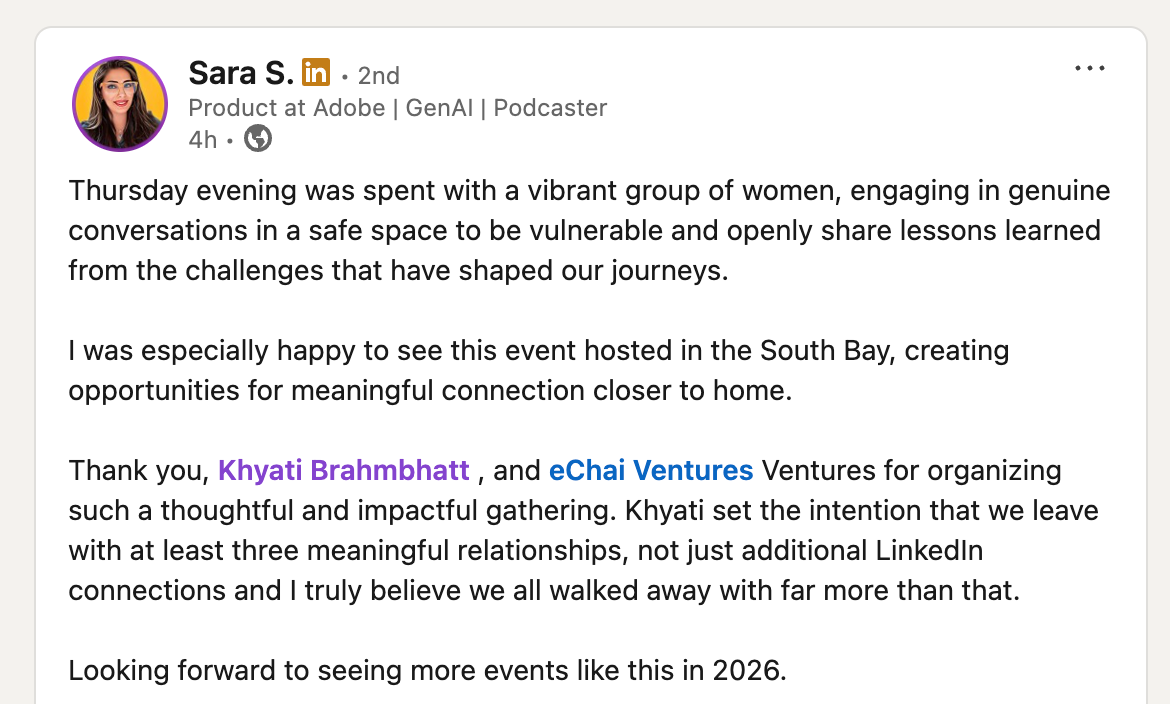
Task: Click the 4h post timestamp
Action: (202, 140)
